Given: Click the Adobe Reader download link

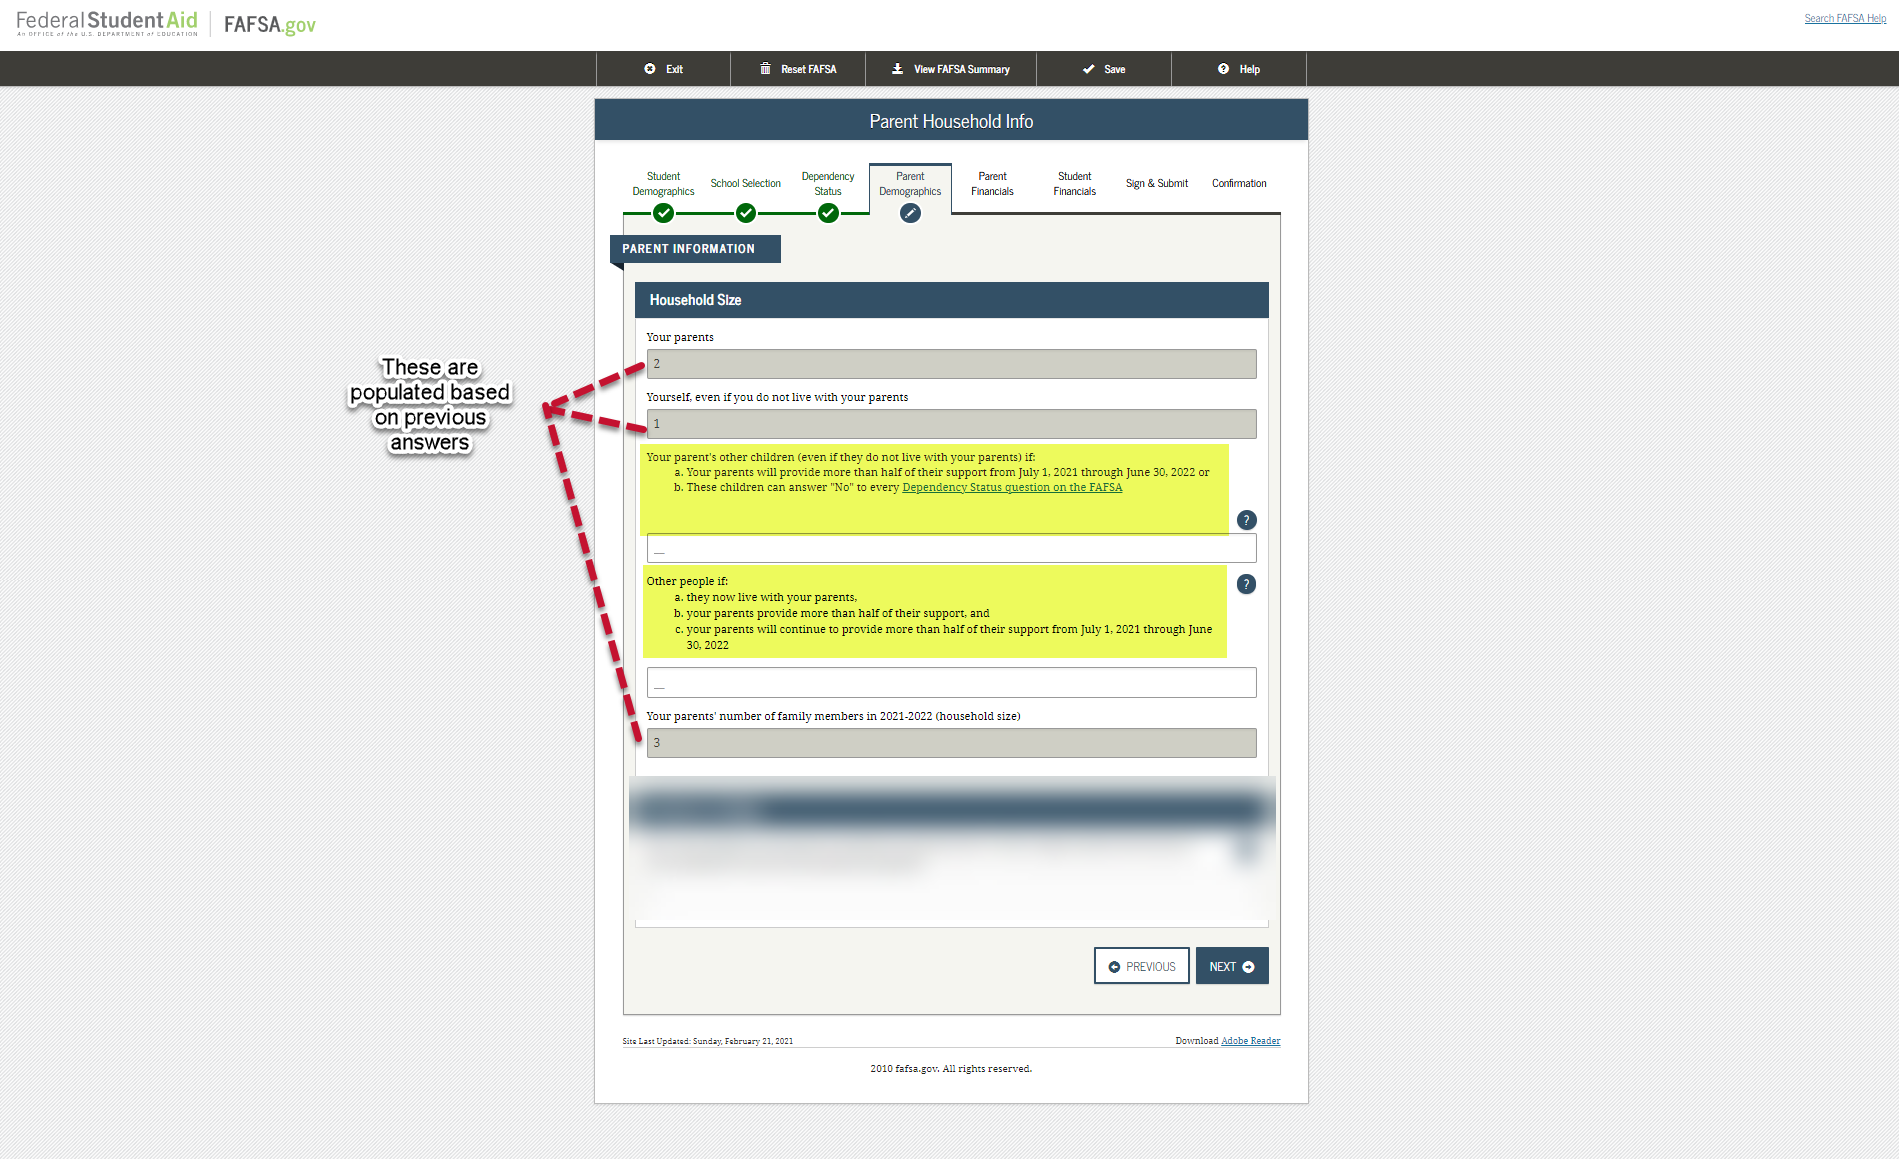Looking at the screenshot, I should [x=1250, y=1040].
